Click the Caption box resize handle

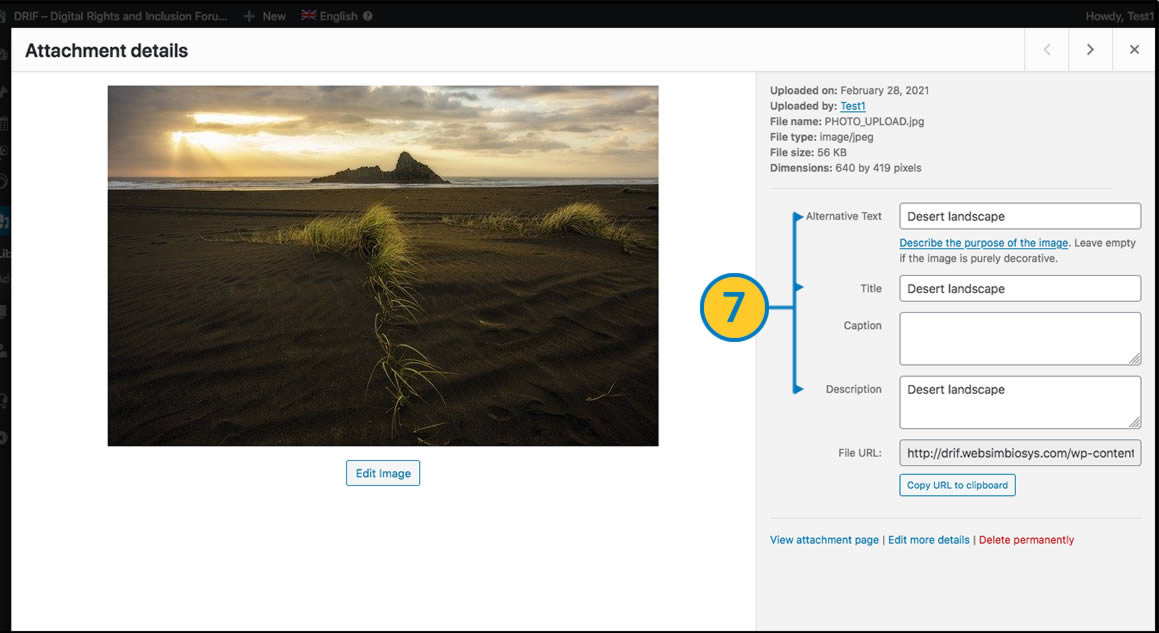click(x=1135, y=359)
